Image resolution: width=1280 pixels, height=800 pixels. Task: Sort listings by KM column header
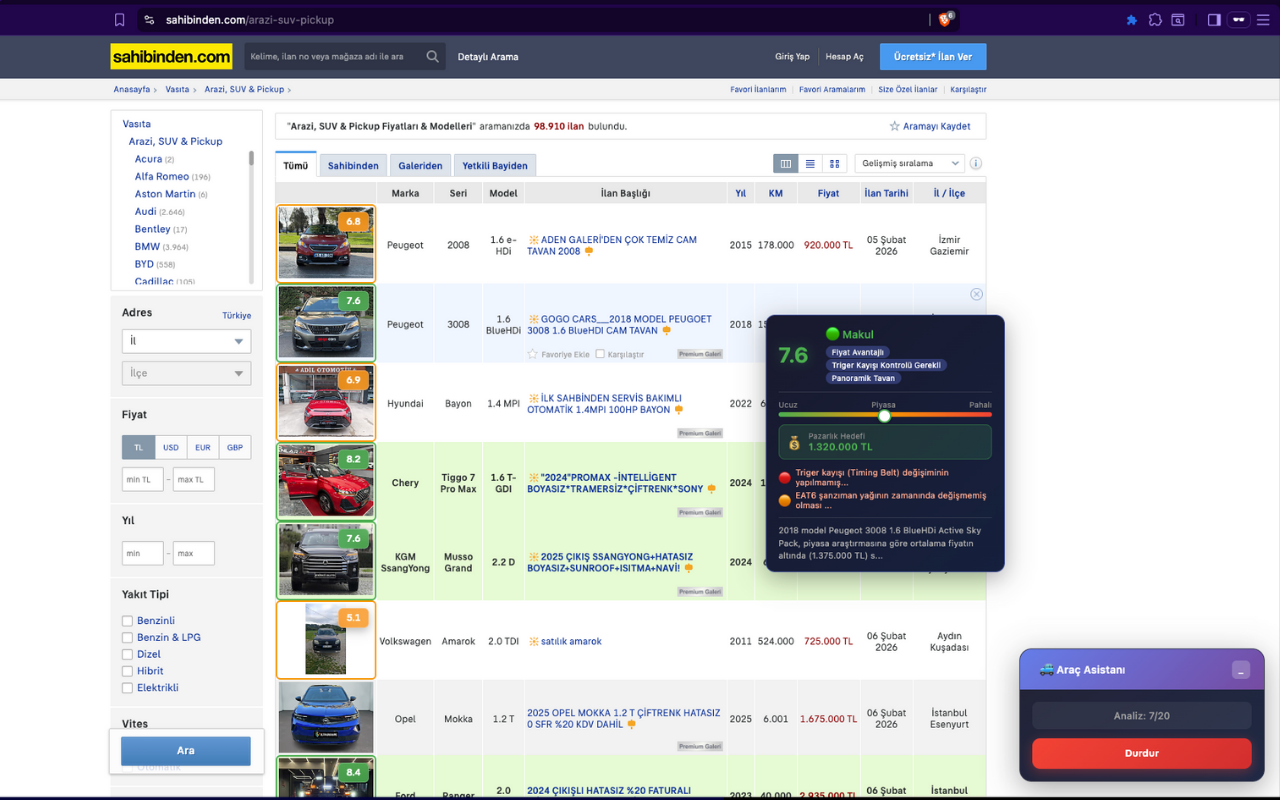tap(776, 193)
